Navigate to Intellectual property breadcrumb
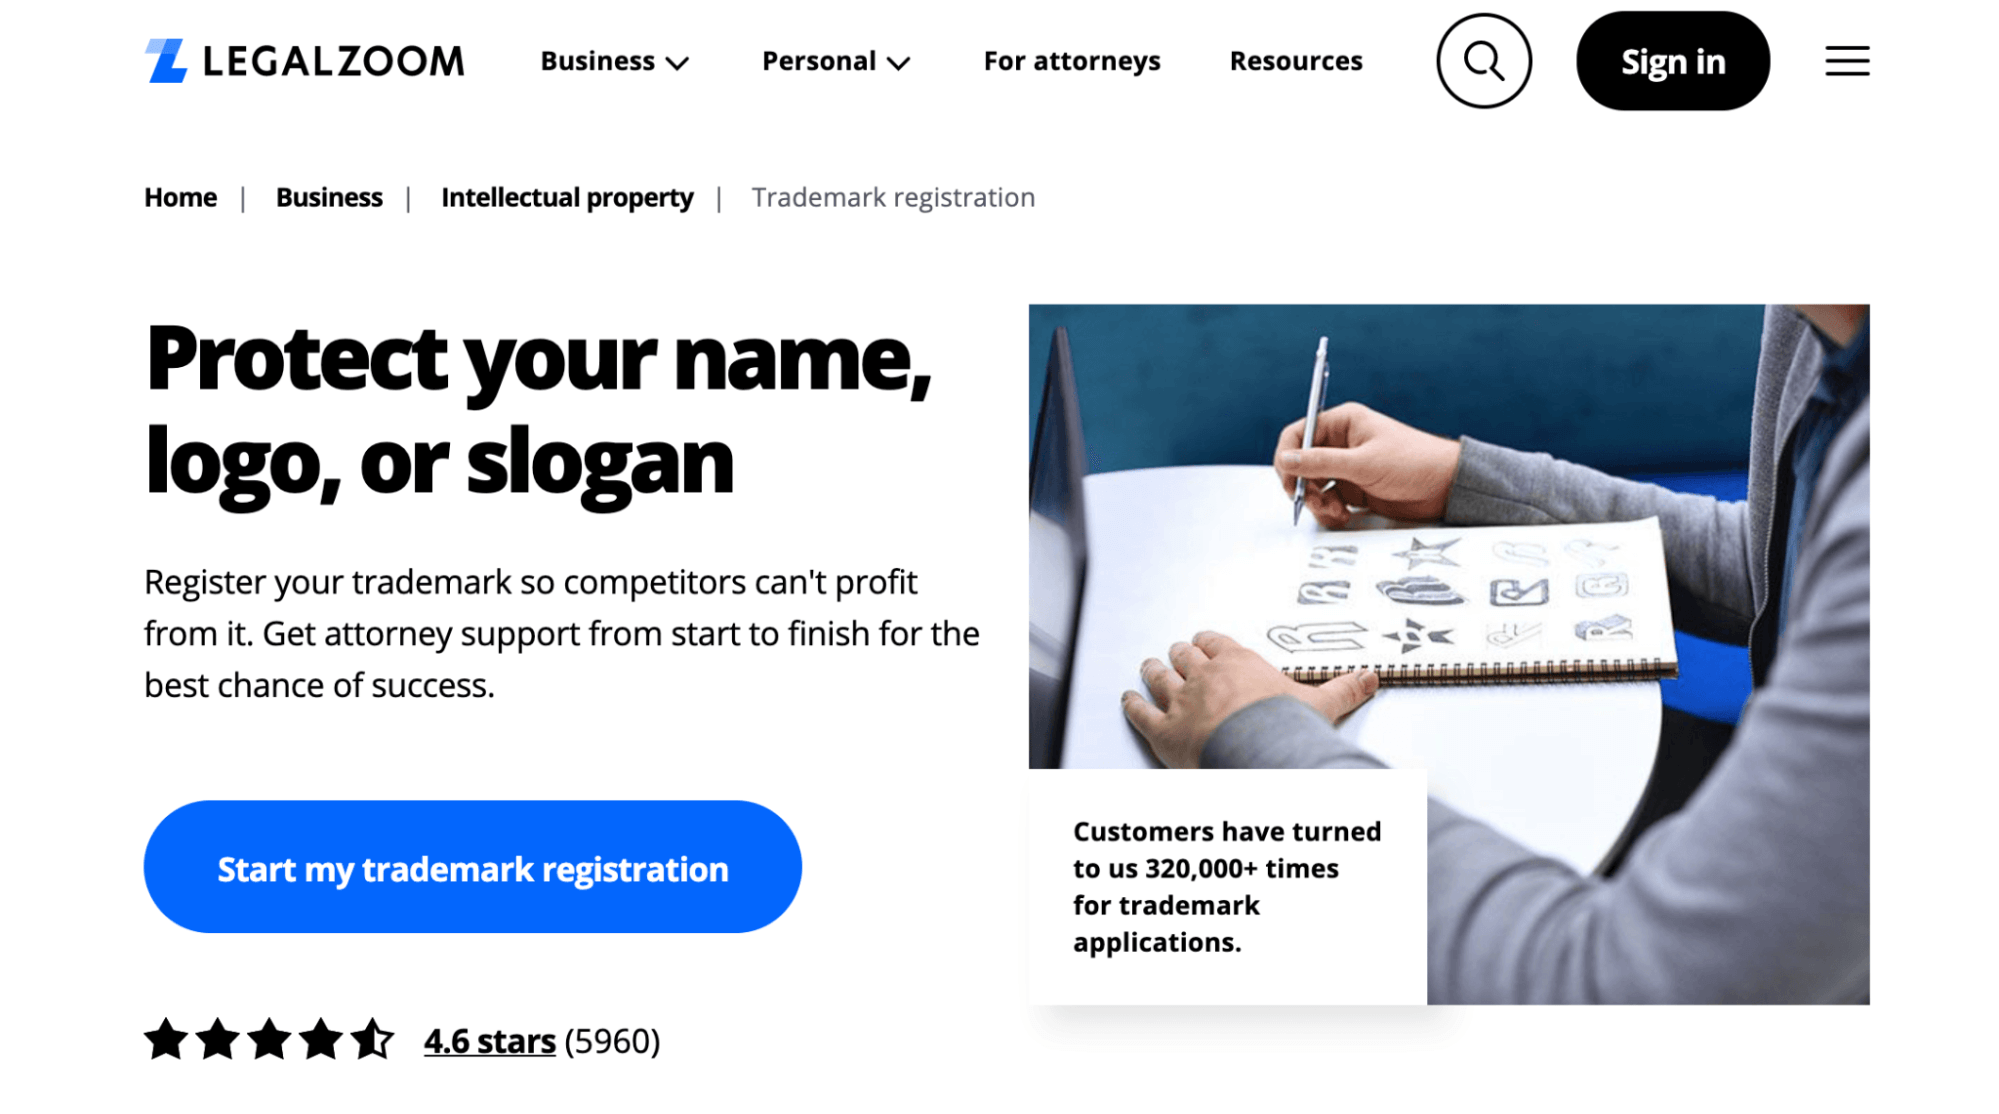 (567, 198)
